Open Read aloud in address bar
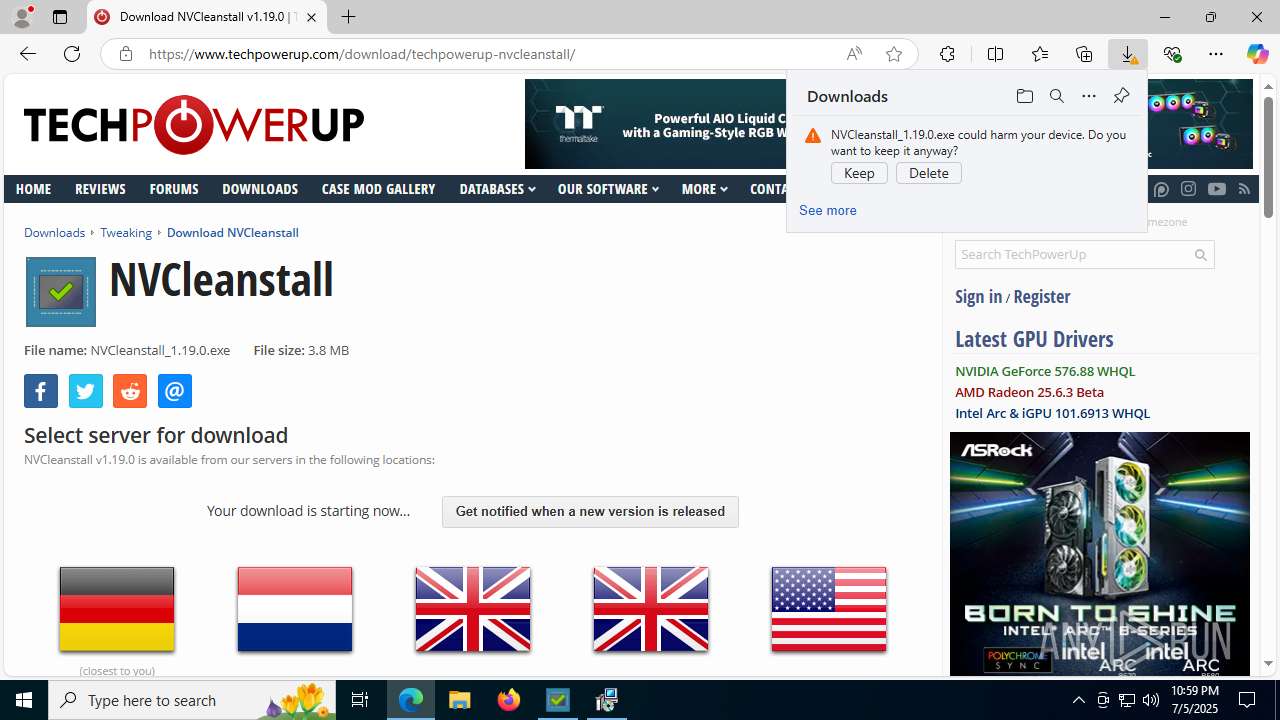The width and height of the screenshot is (1280, 720). click(x=854, y=54)
